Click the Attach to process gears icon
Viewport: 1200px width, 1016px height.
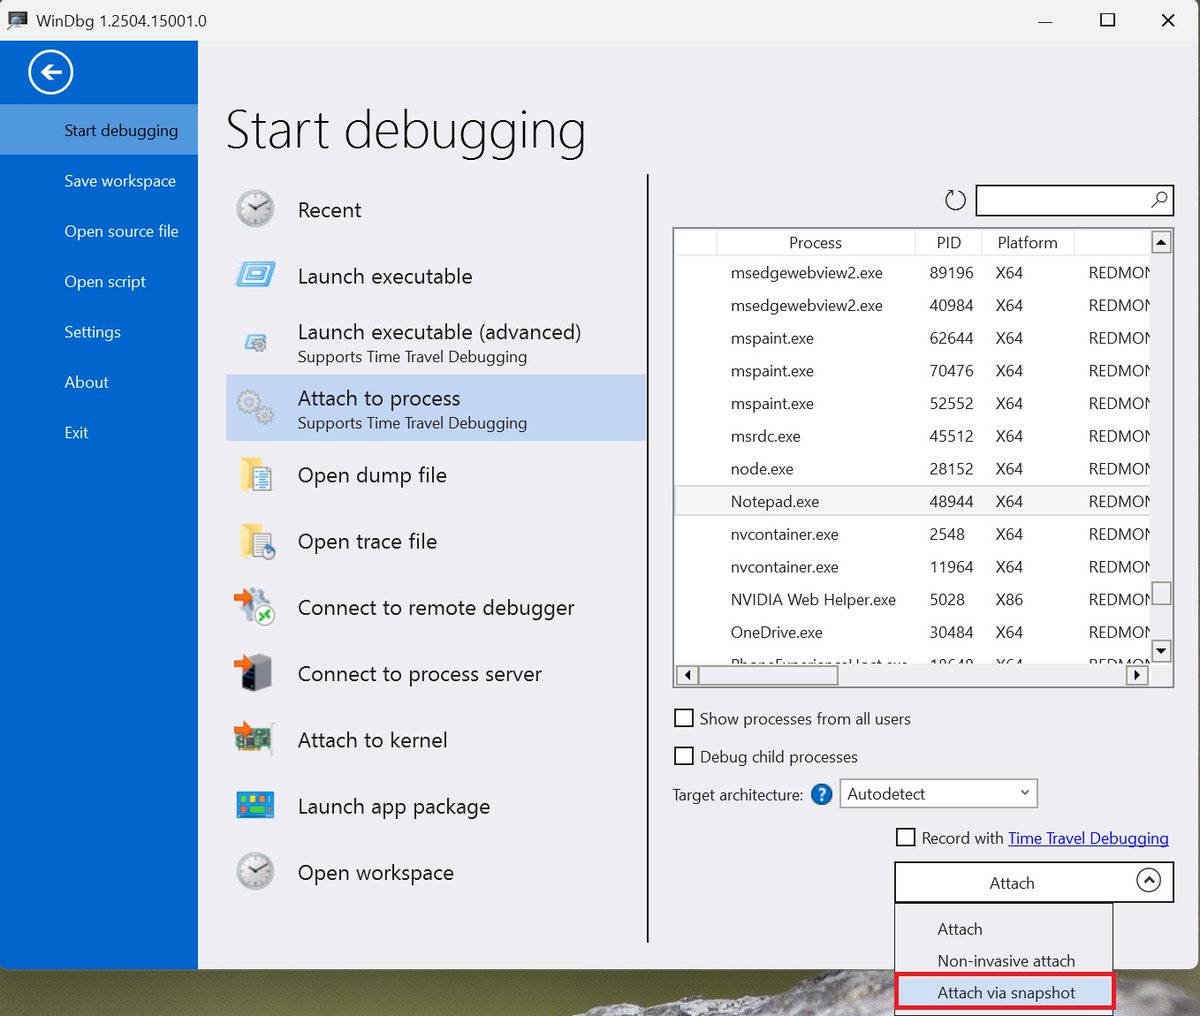[x=255, y=407]
